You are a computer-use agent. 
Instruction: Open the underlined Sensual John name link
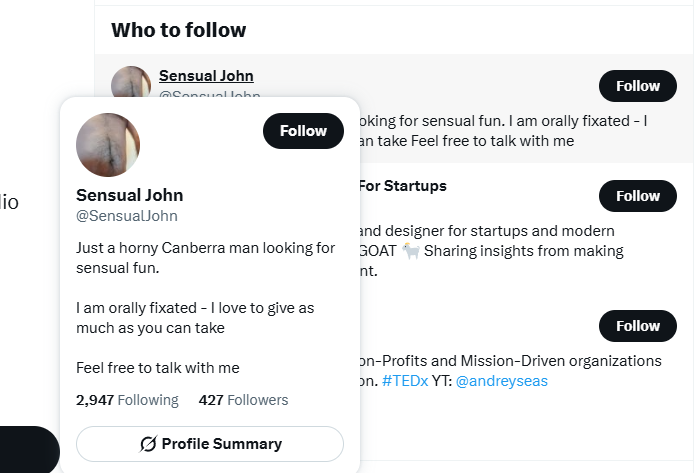click(206, 76)
